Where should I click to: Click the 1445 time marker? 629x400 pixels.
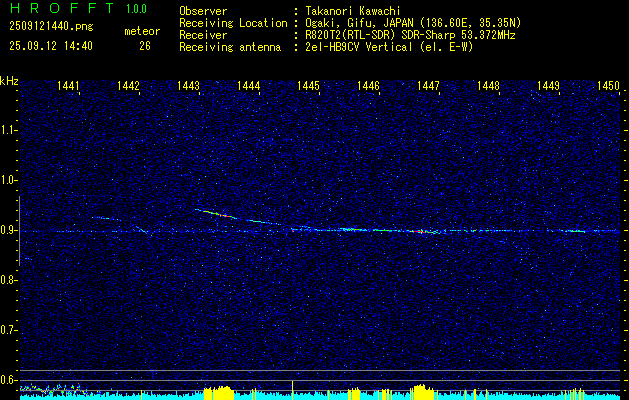click(x=308, y=87)
